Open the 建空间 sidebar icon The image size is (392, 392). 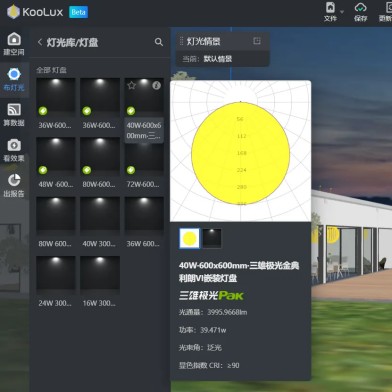click(14, 43)
